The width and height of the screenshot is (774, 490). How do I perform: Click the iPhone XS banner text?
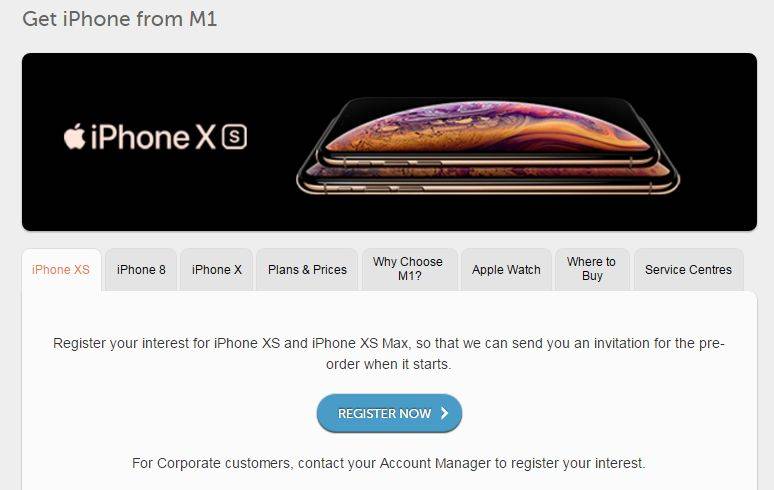[155, 137]
